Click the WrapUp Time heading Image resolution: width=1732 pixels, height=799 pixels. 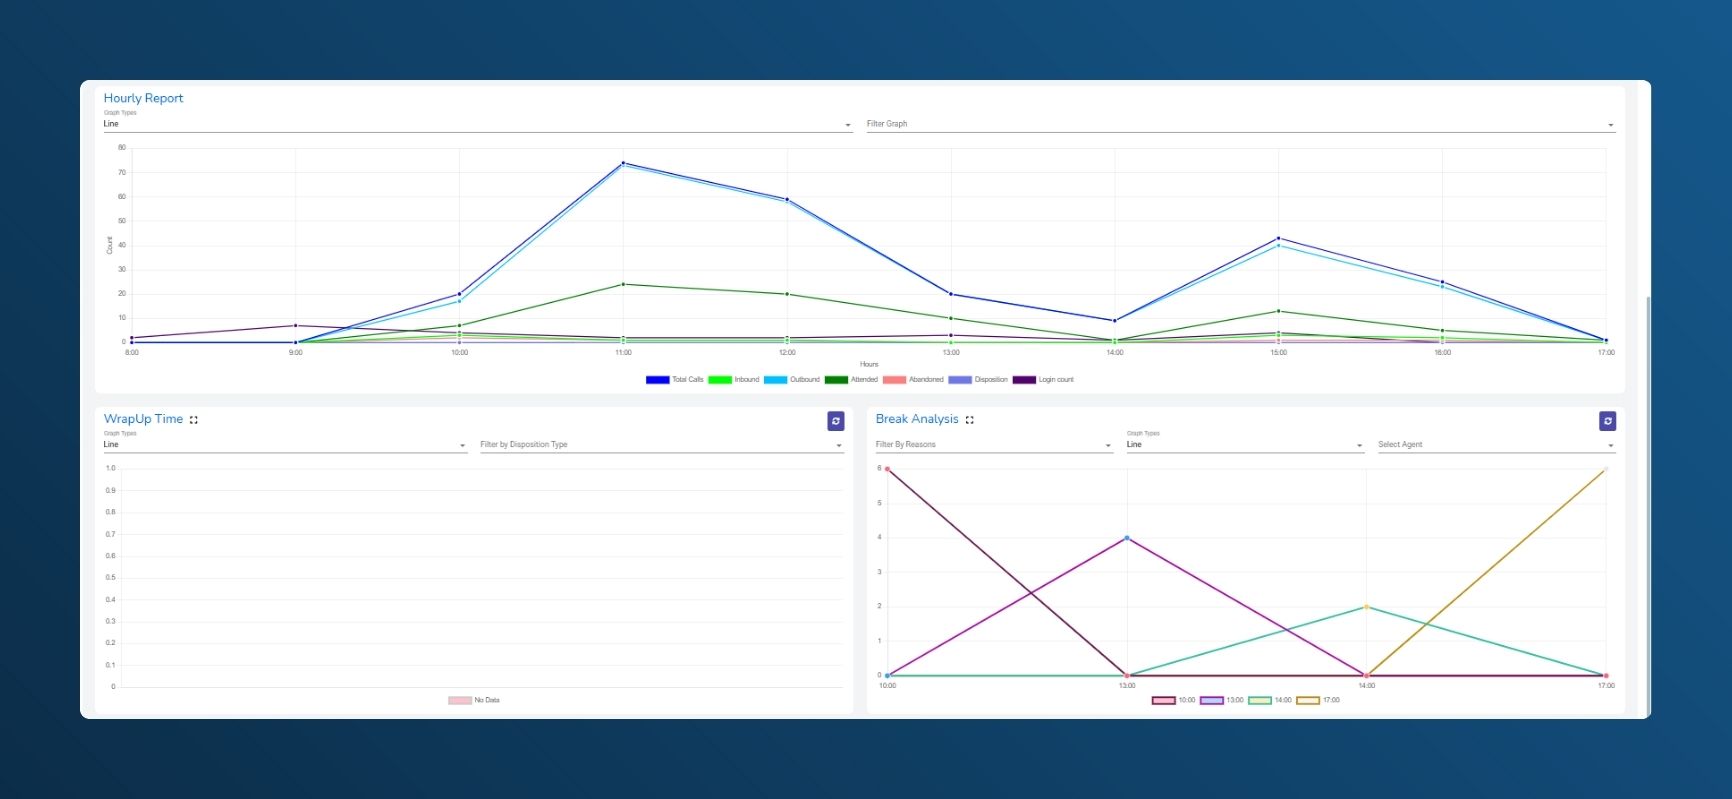143,419
